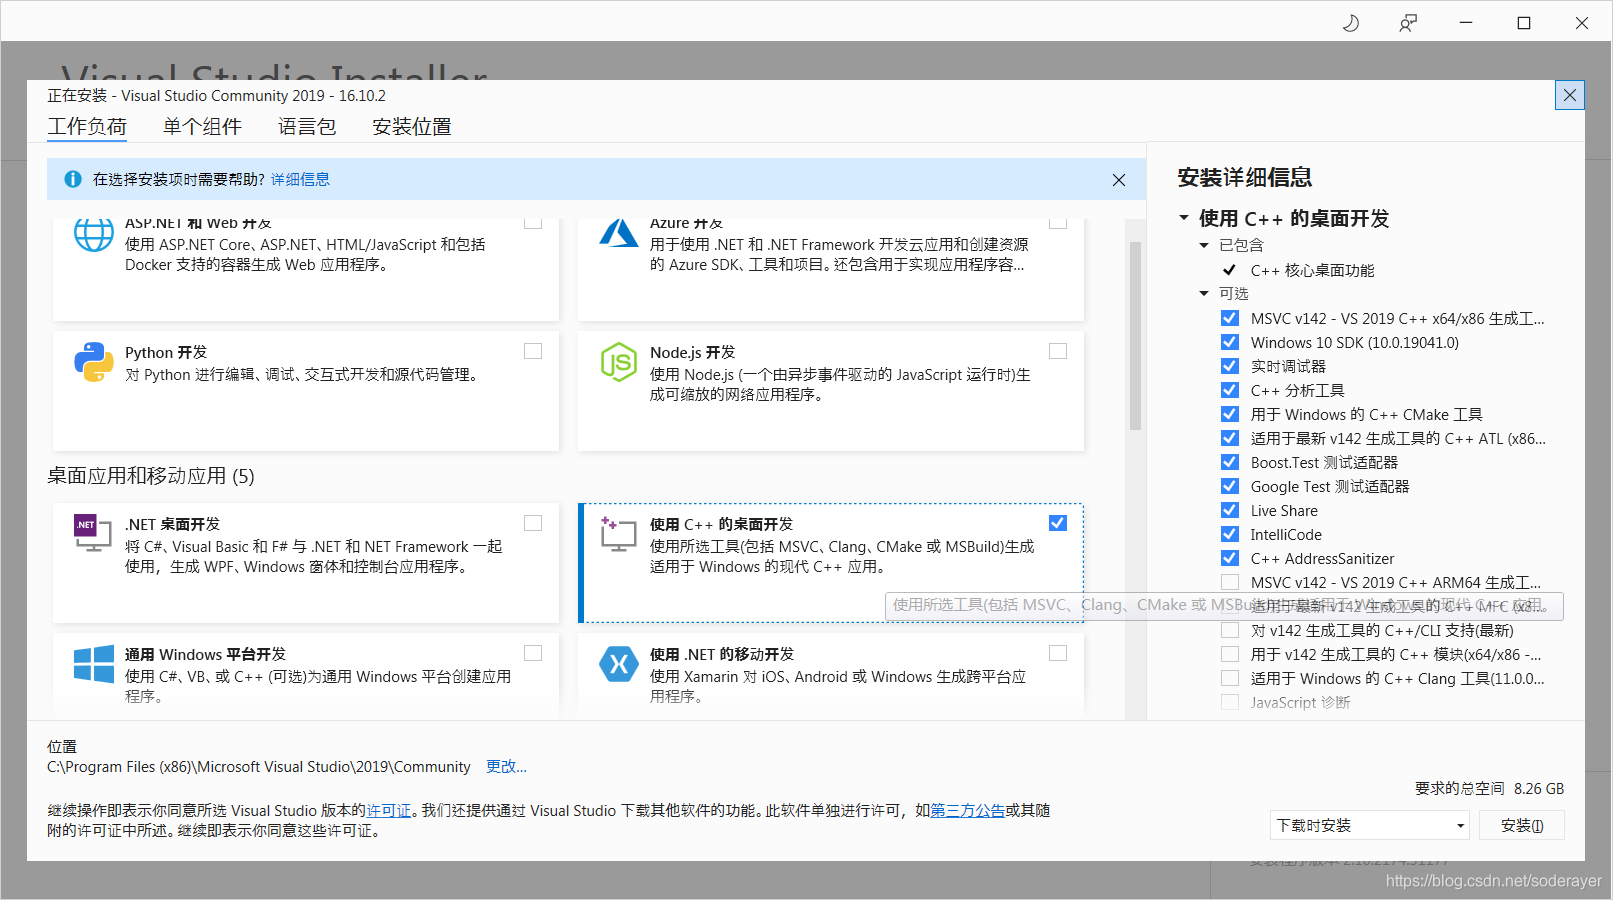Check C++ modules for v142 build tools
1613x900 pixels.
click(x=1230, y=654)
